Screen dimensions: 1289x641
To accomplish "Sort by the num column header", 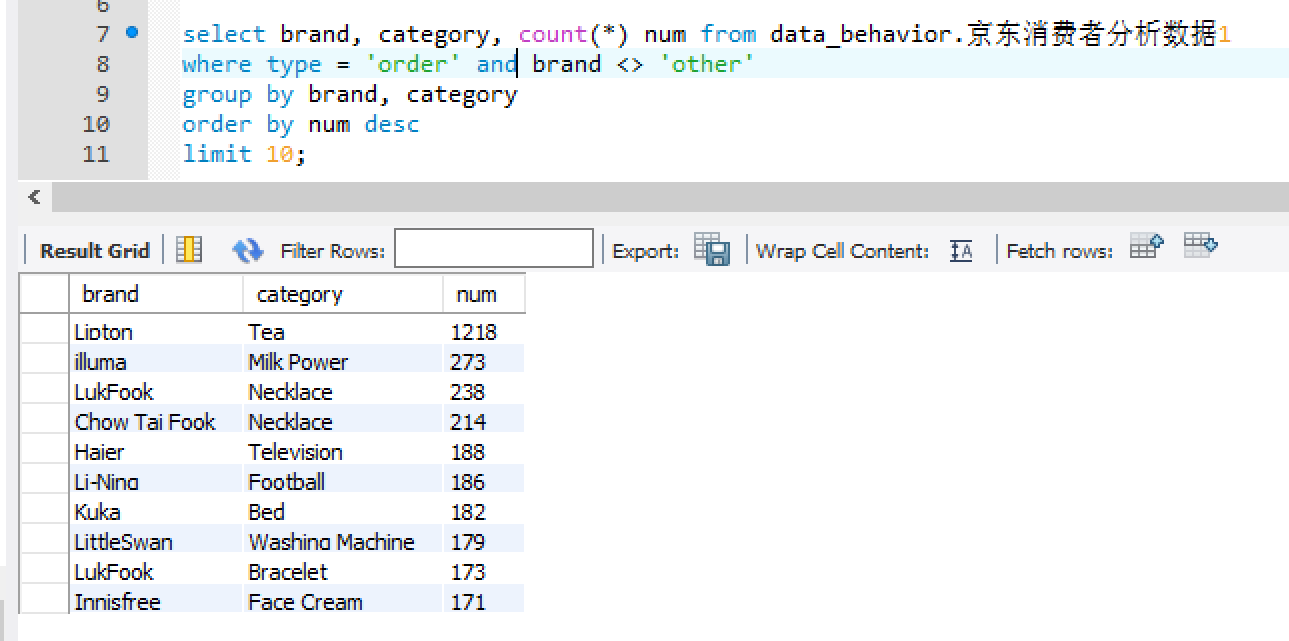I will tap(483, 294).
